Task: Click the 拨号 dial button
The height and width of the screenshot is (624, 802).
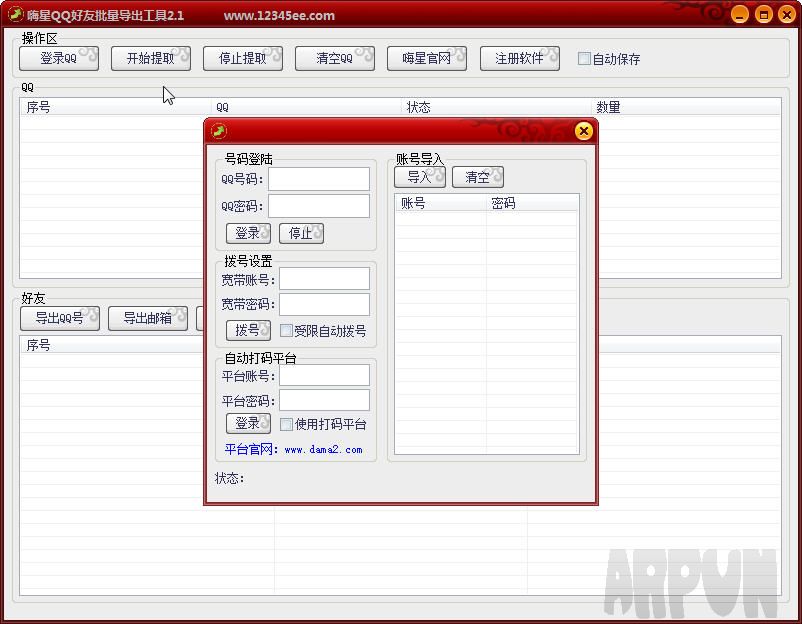Action: pyautogui.click(x=249, y=330)
